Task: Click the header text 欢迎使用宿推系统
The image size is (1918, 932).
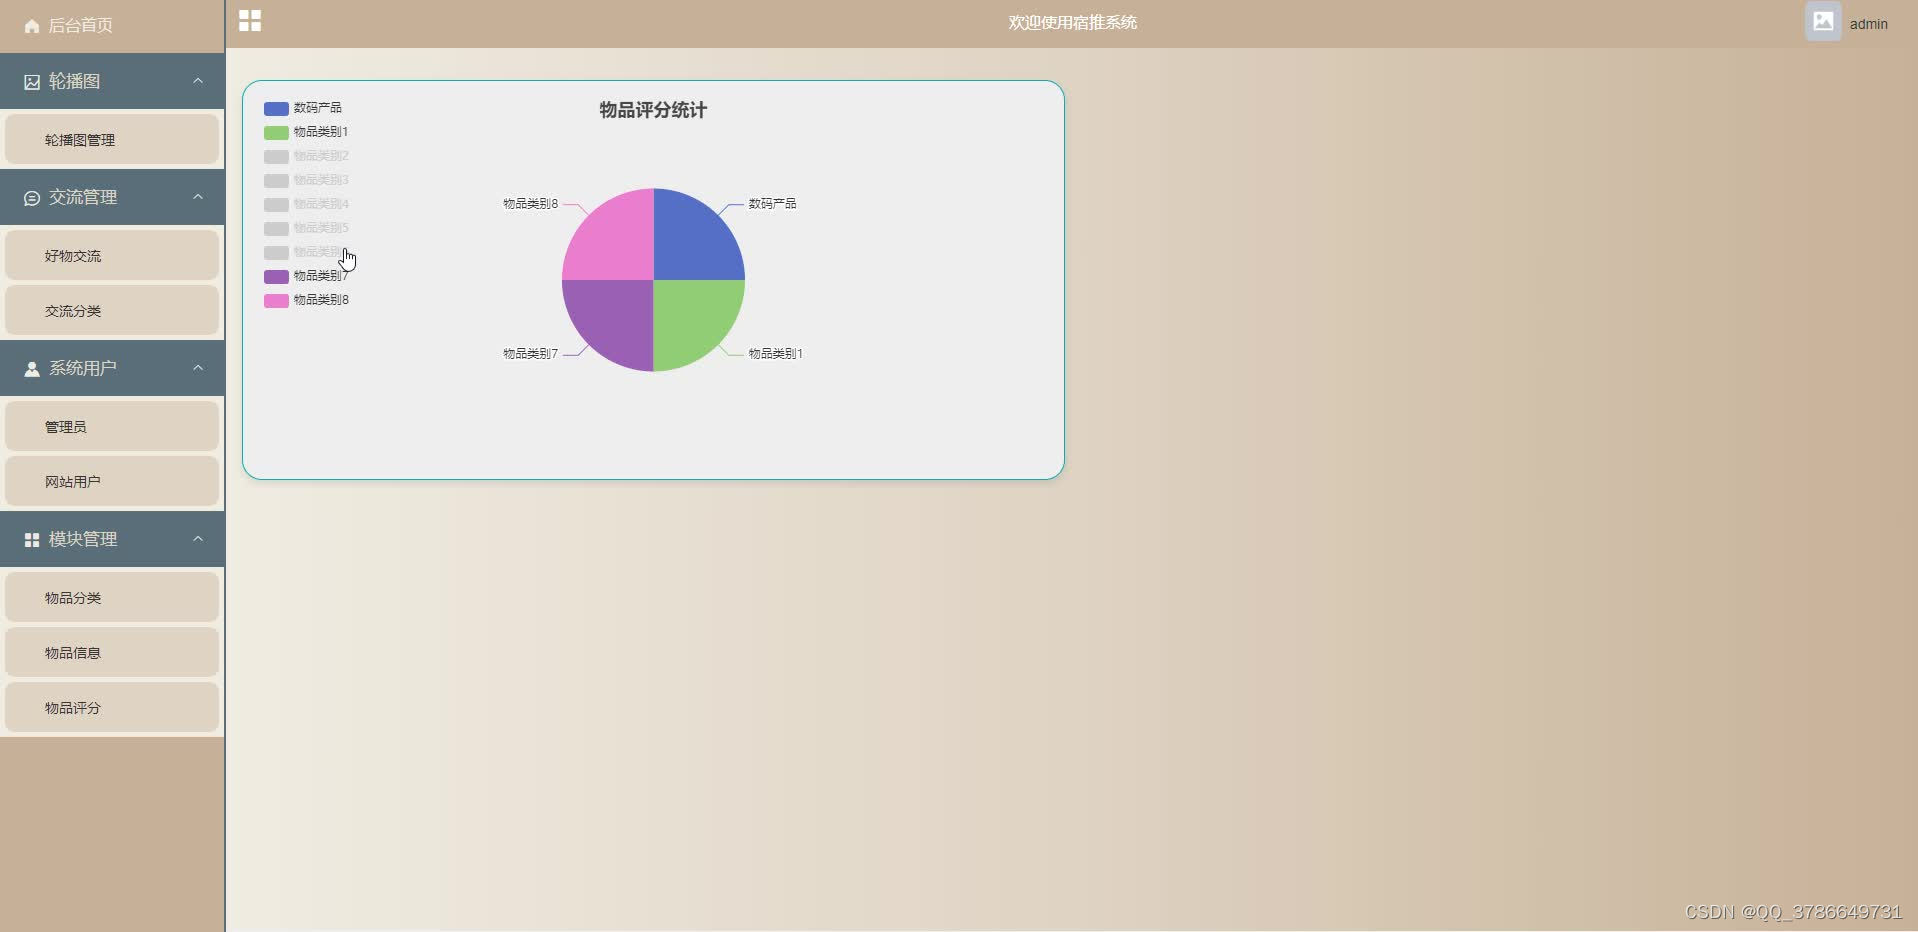Action: [1072, 23]
